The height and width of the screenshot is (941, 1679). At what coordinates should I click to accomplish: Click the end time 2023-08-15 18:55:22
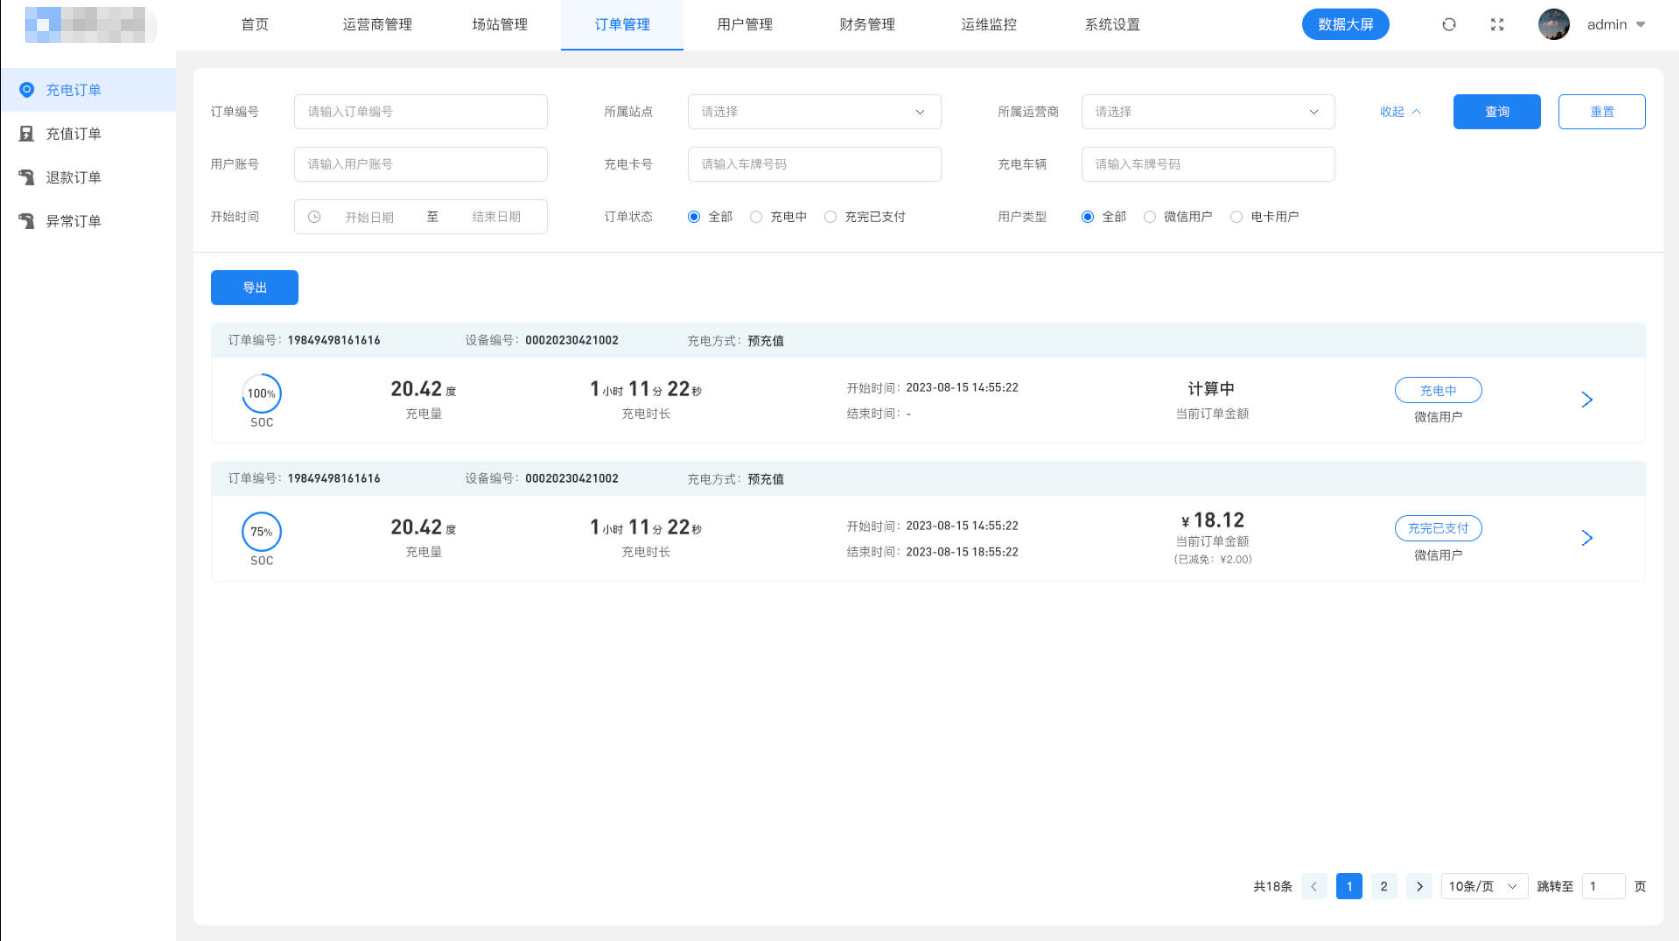(962, 552)
